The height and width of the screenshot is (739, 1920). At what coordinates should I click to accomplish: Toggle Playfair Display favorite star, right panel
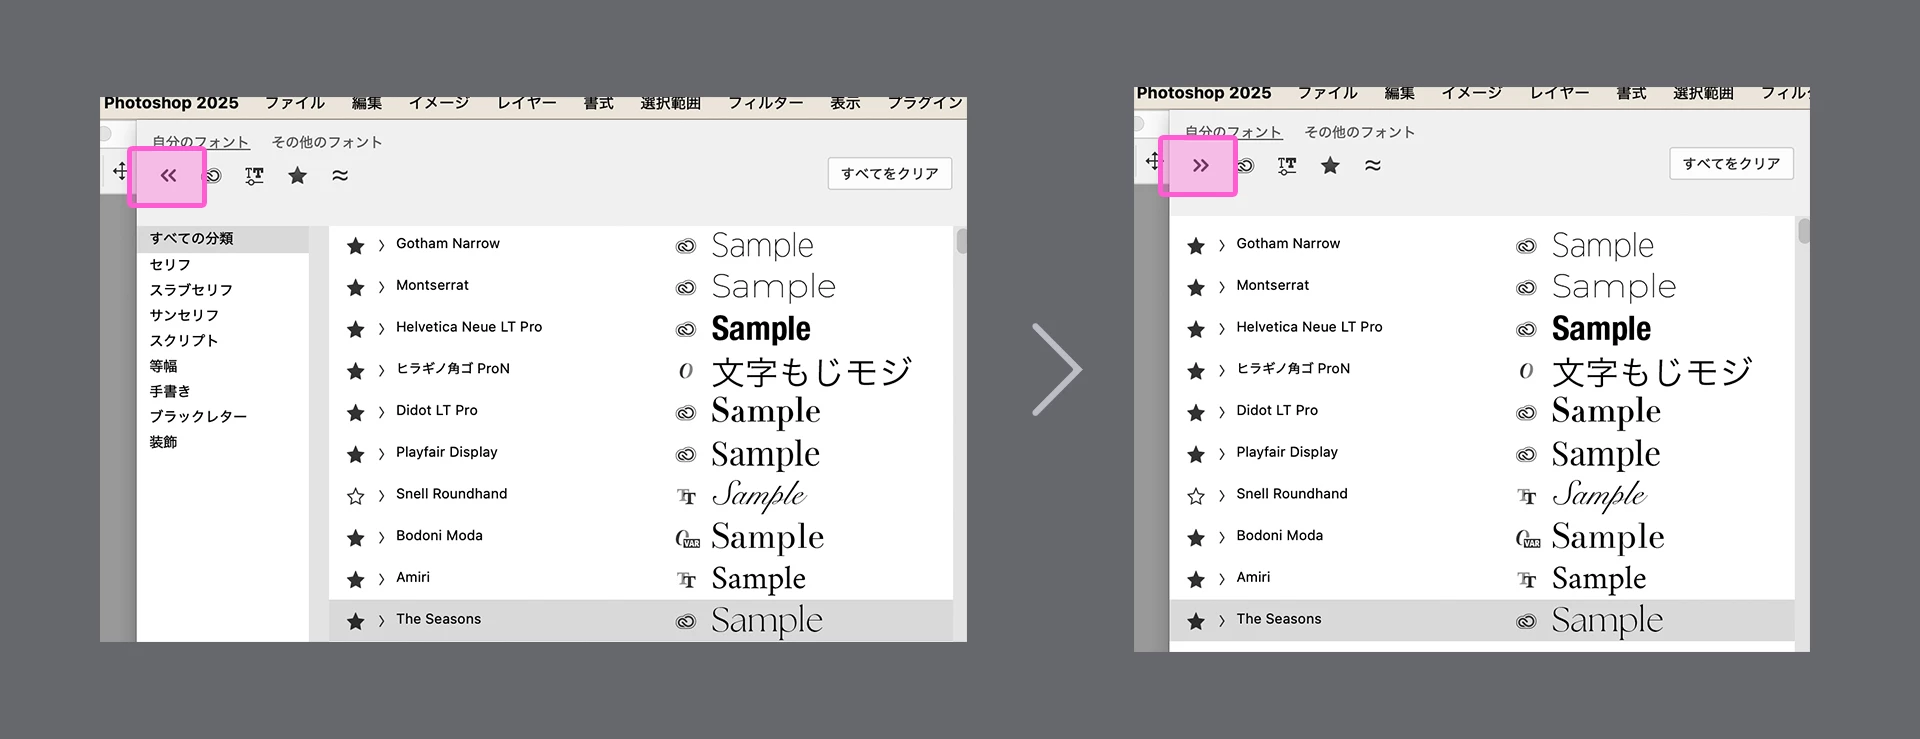point(1196,455)
